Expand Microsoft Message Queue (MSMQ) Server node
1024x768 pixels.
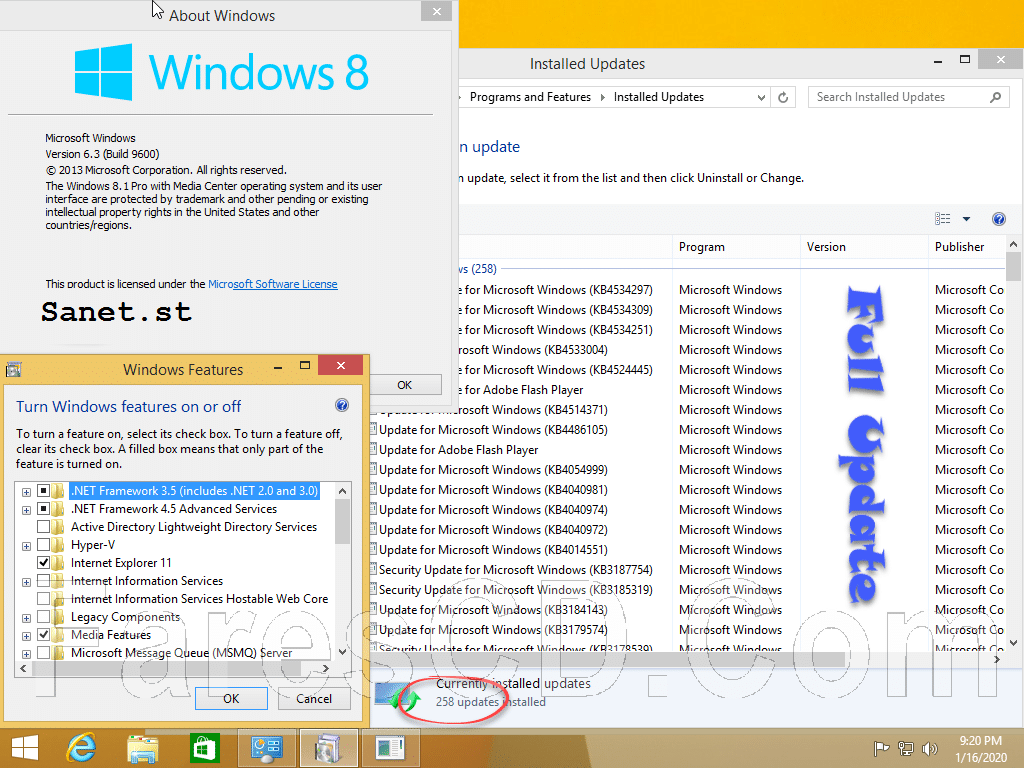(x=26, y=654)
